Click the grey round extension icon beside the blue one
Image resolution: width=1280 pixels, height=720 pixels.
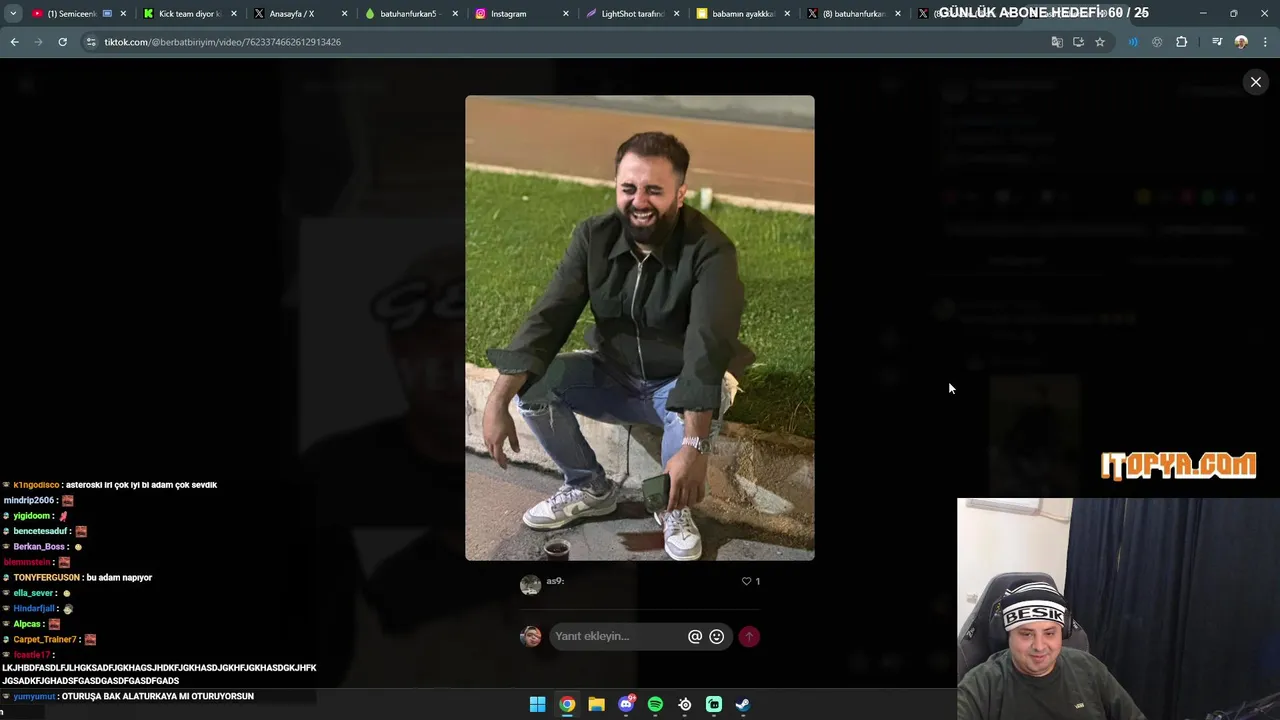[x=1157, y=42]
